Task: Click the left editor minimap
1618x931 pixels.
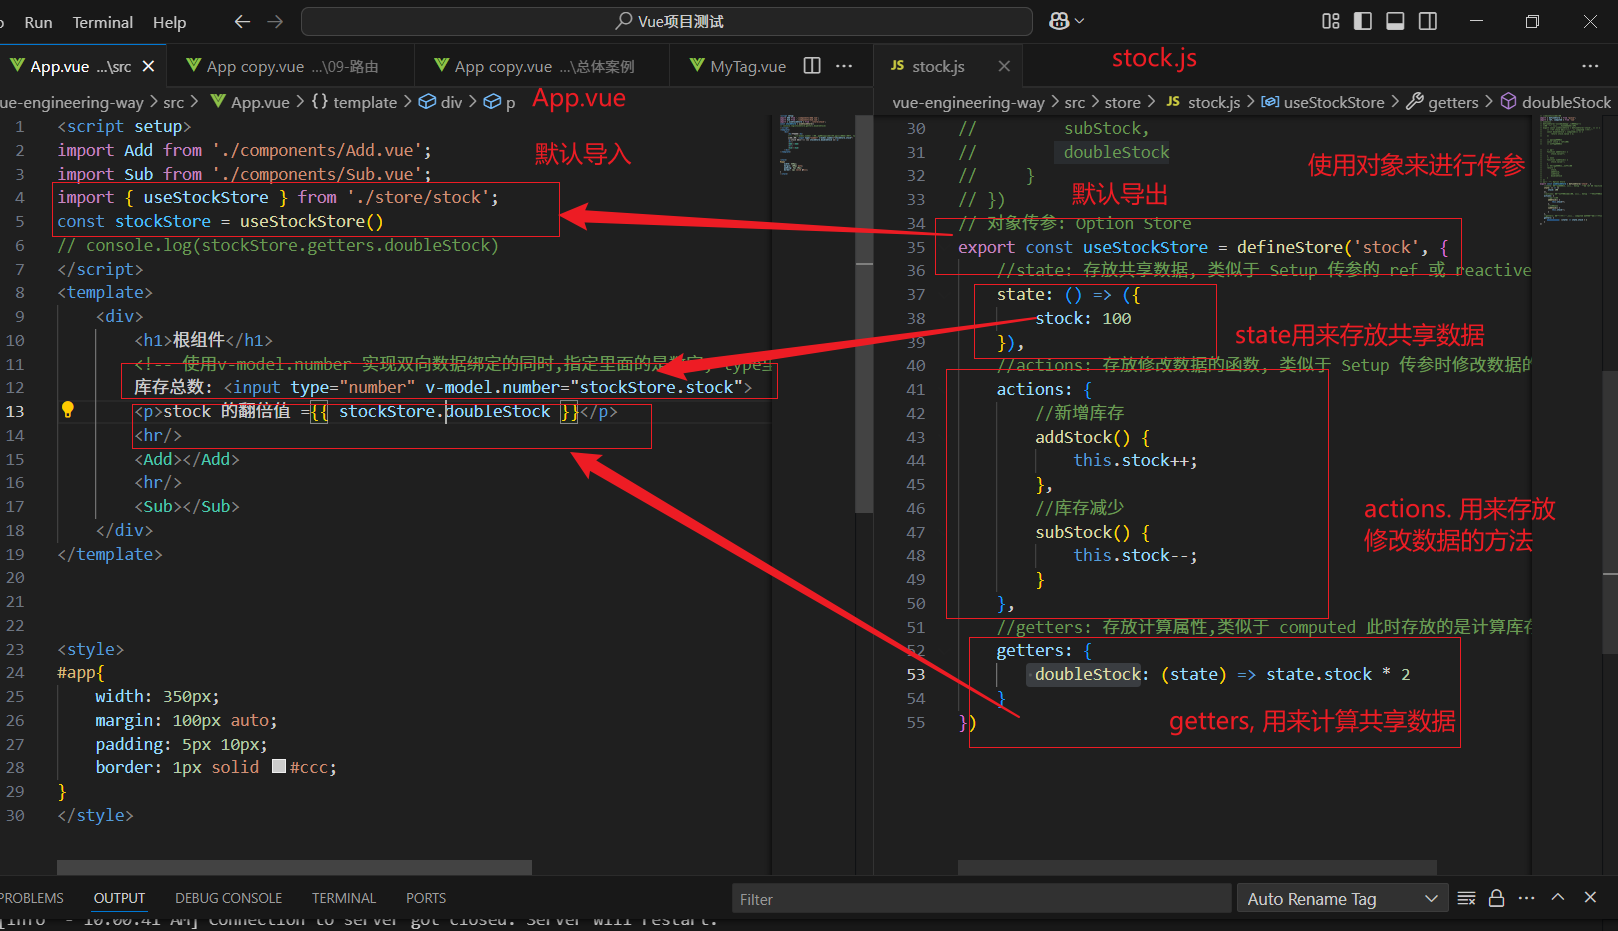Action: 813,145
